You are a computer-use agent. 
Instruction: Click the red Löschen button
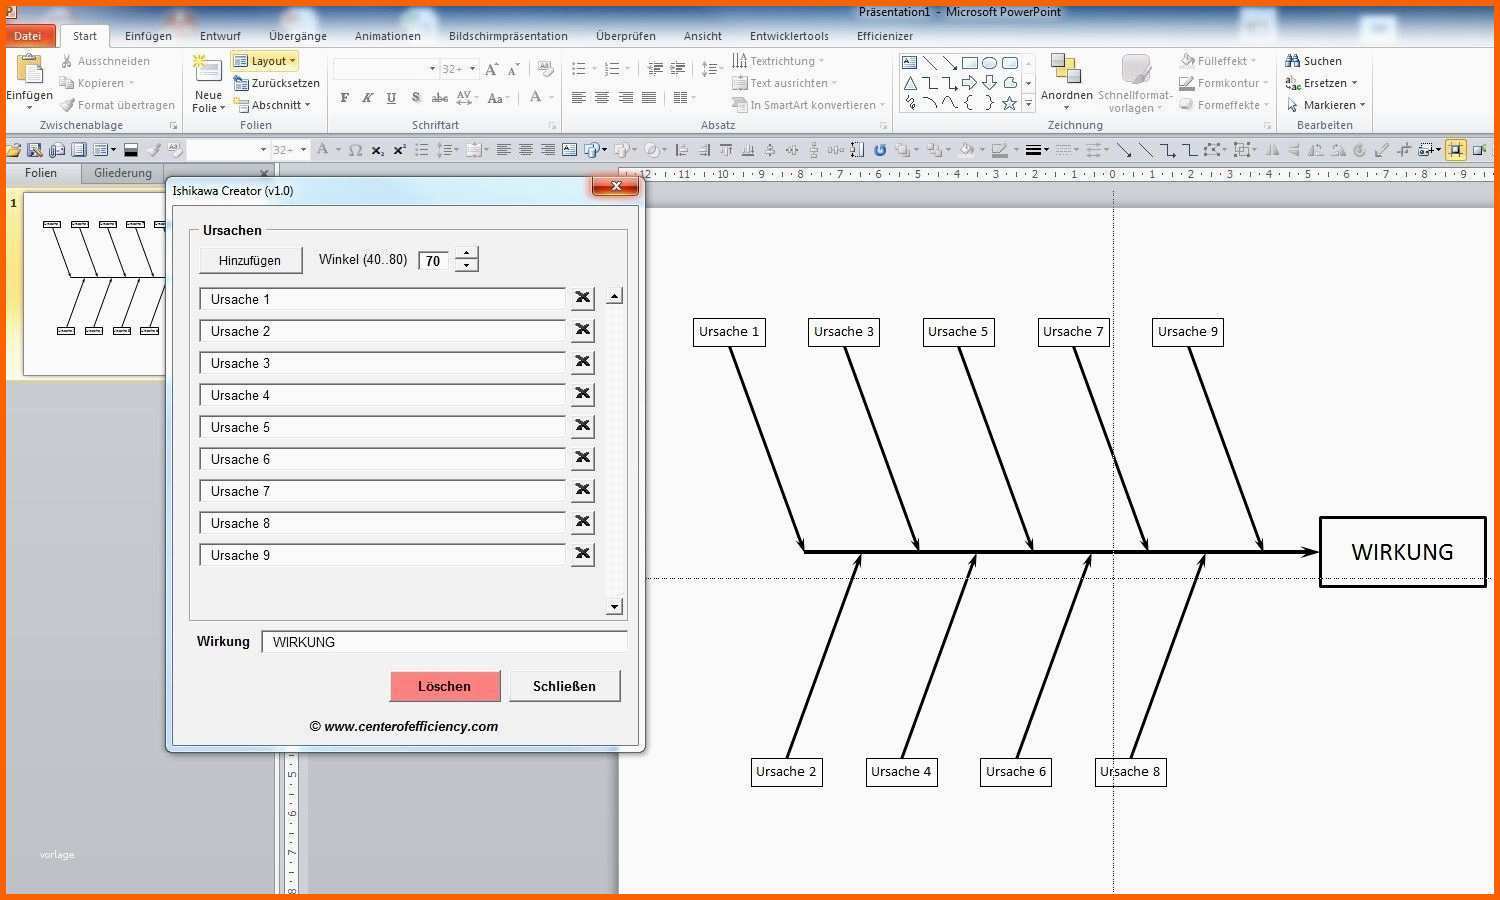click(x=444, y=686)
